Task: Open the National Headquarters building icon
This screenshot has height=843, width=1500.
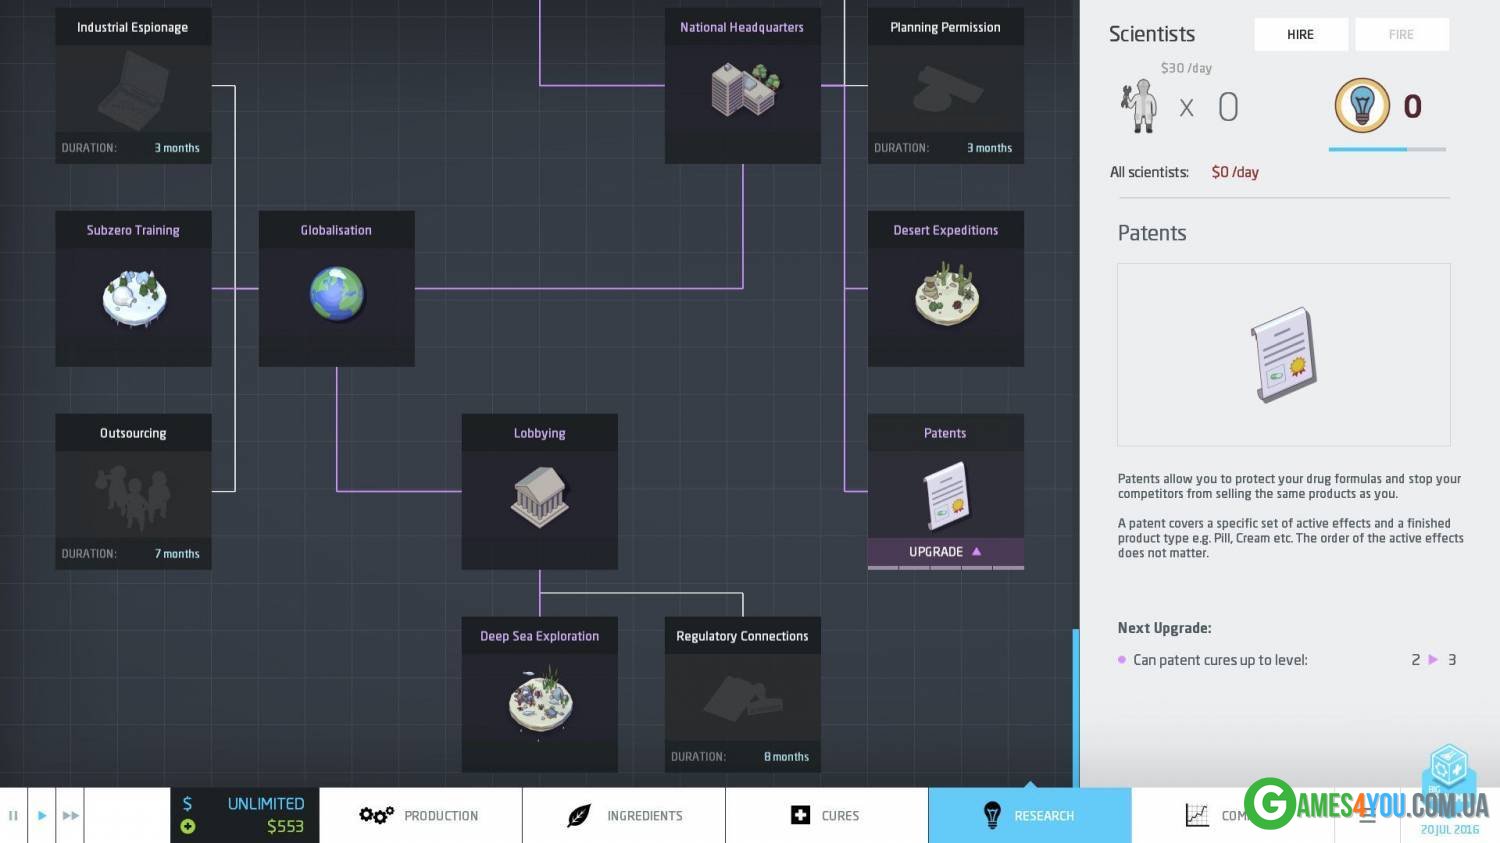Action: 743,90
